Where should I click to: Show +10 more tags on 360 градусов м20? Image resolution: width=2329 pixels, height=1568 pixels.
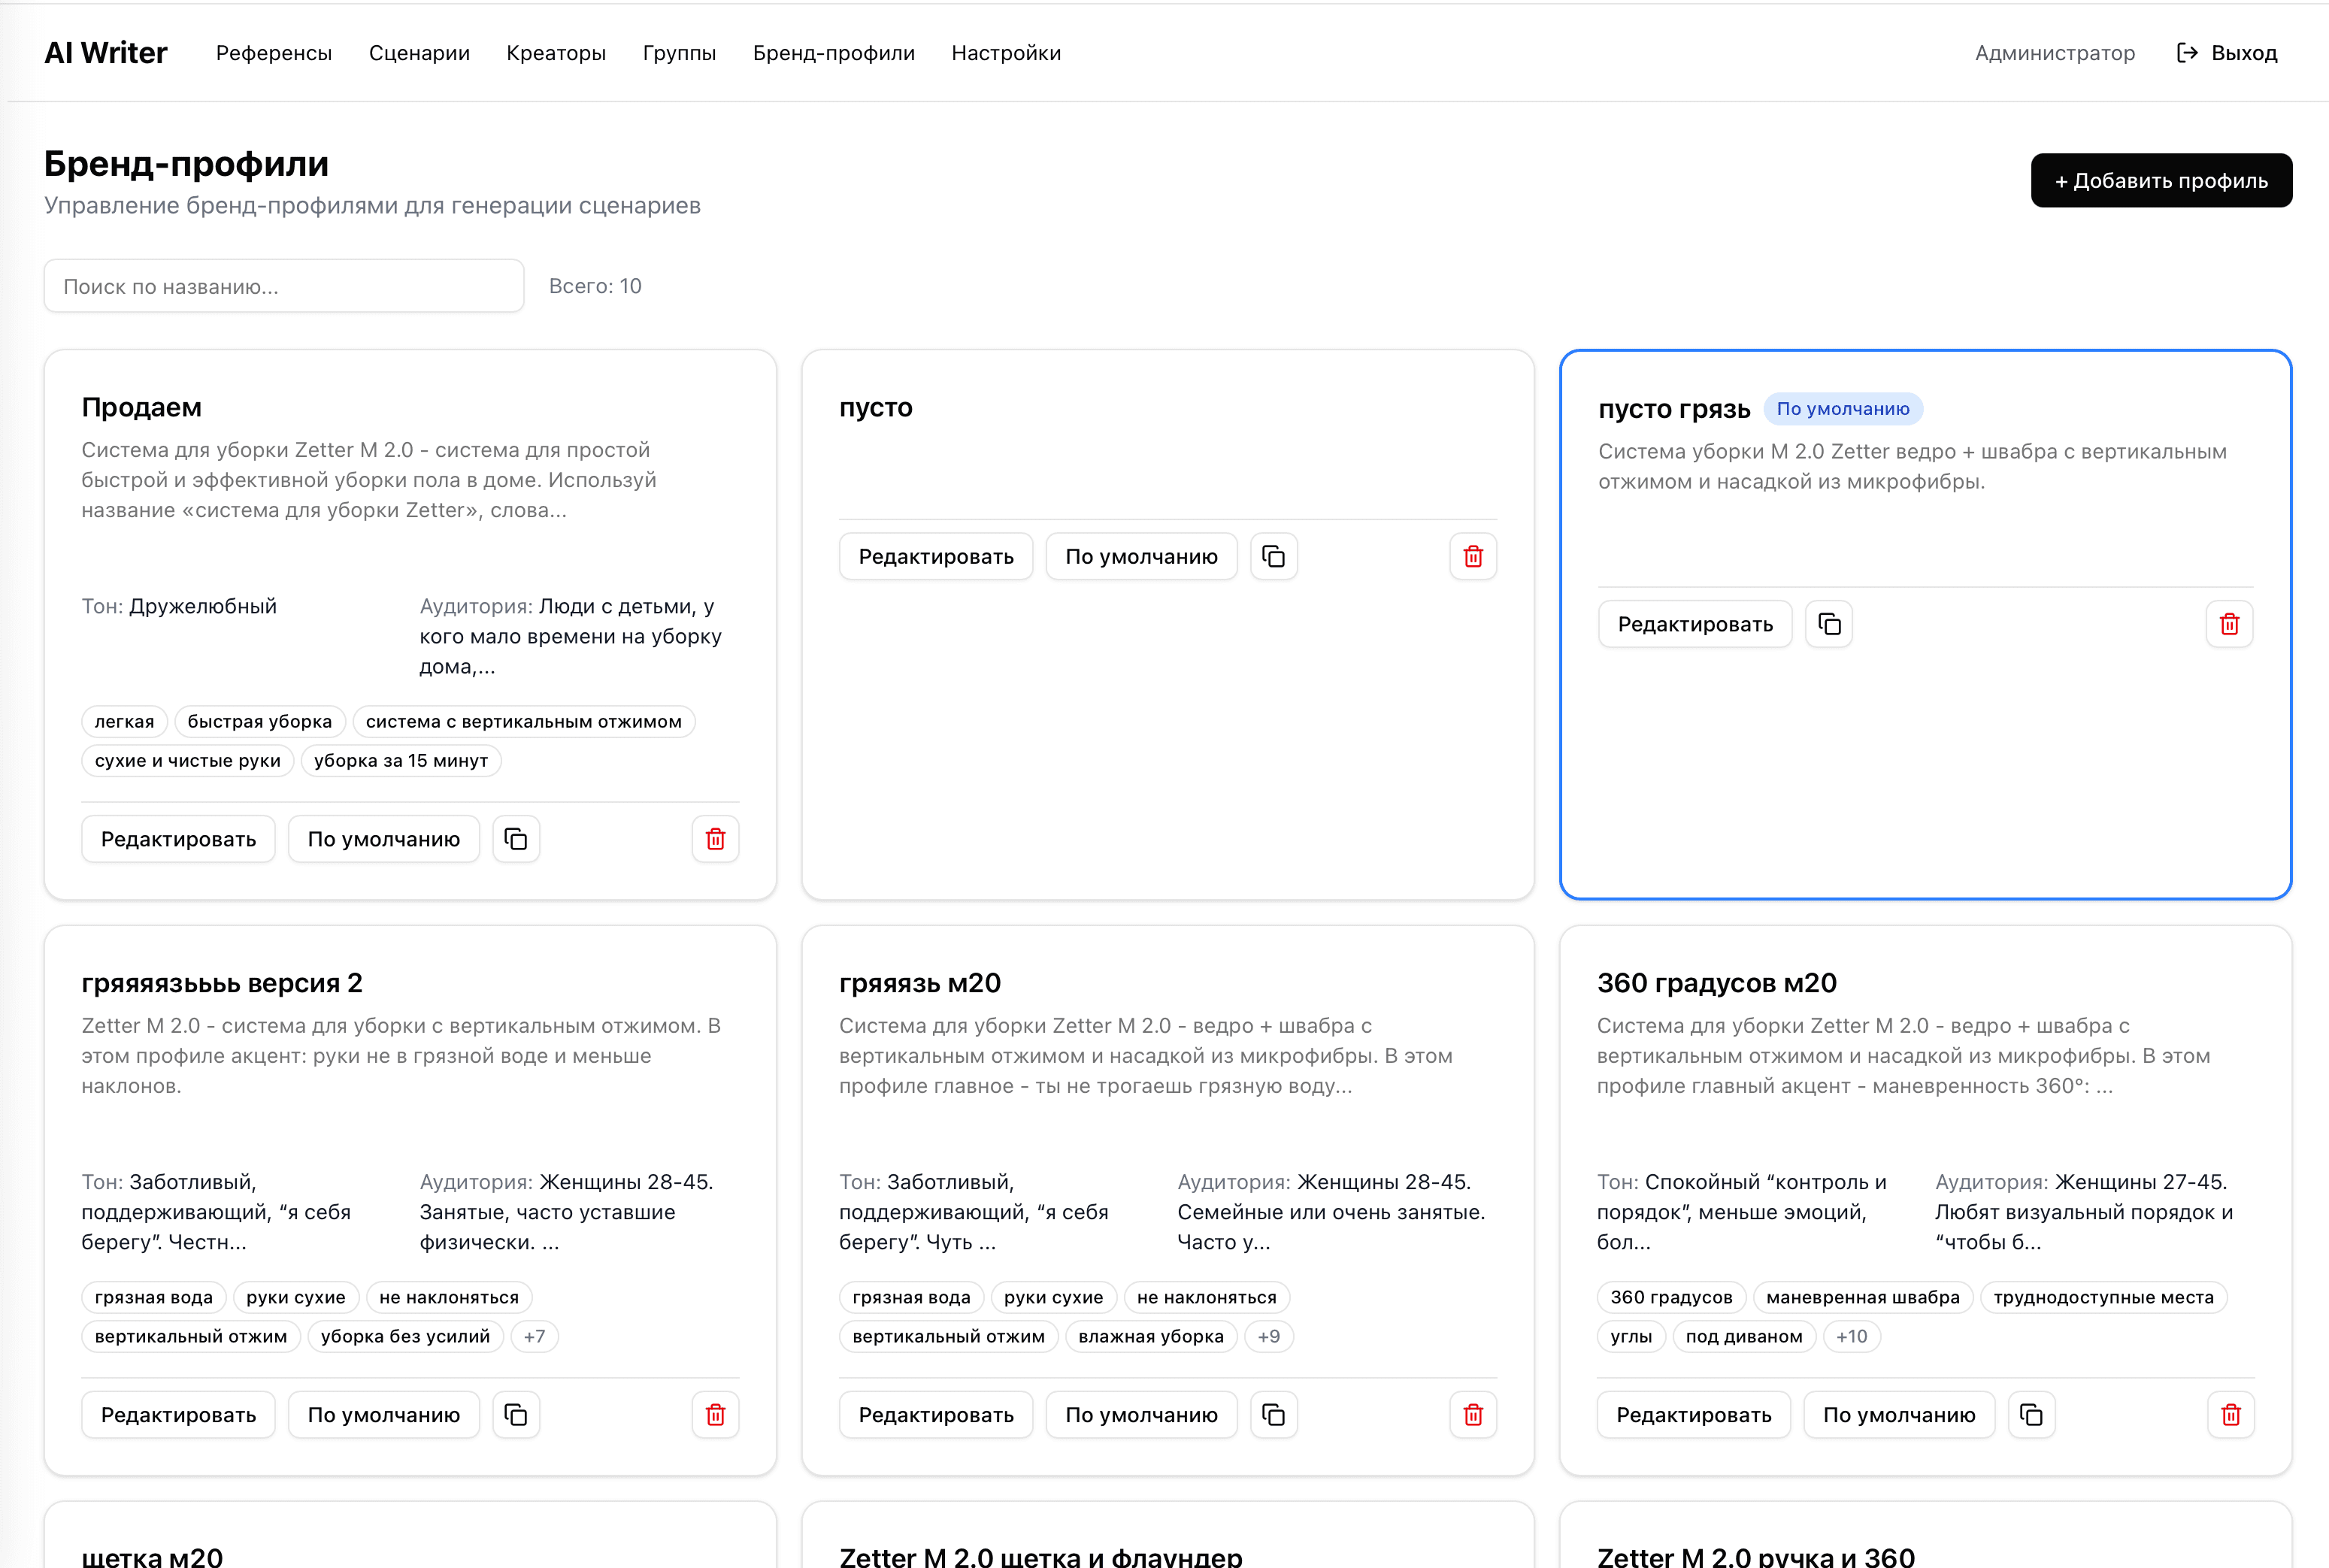1851,1336
